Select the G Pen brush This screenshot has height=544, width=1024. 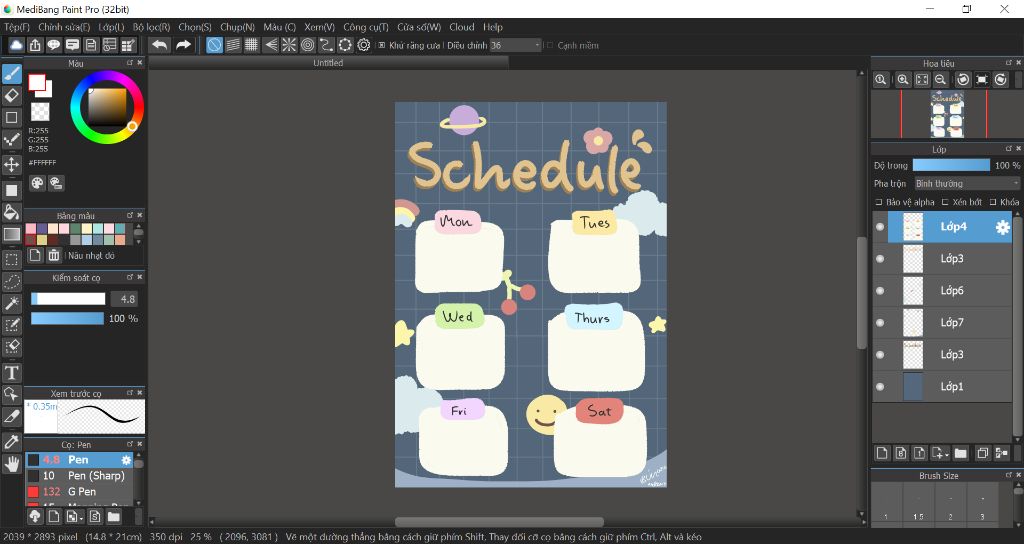coord(79,492)
